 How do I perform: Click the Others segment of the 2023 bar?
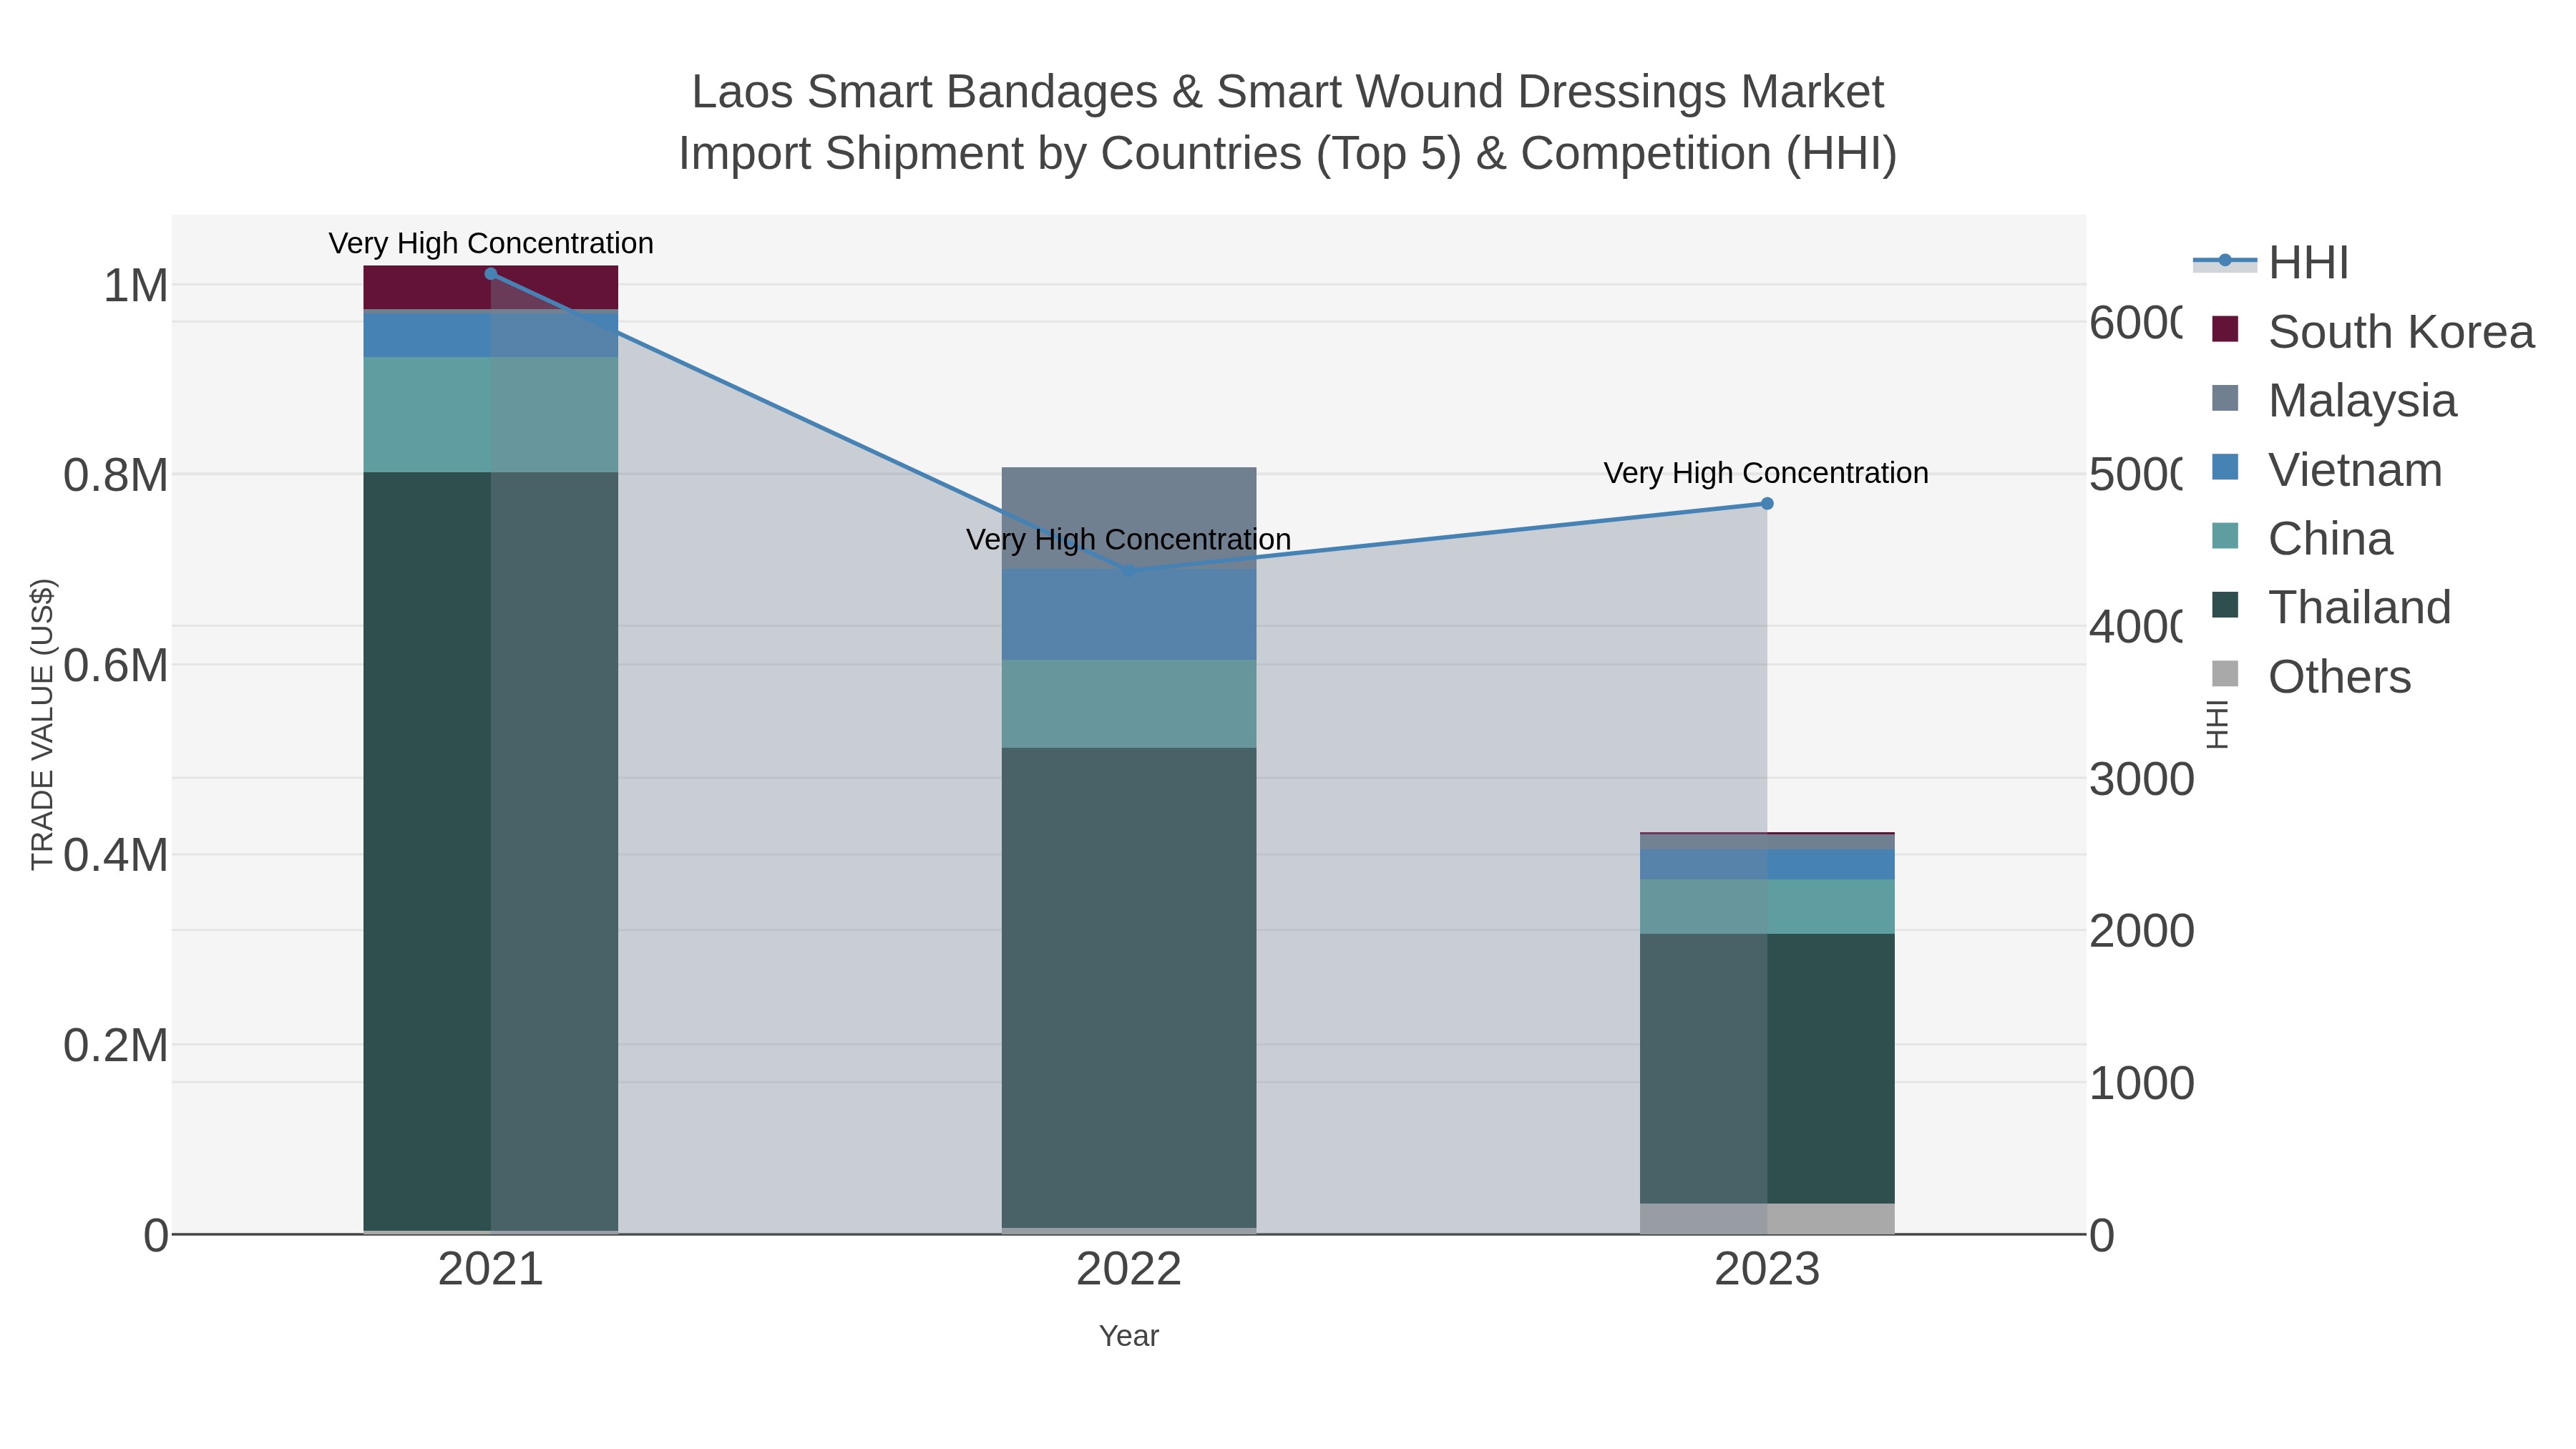tap(1767, 1219)
